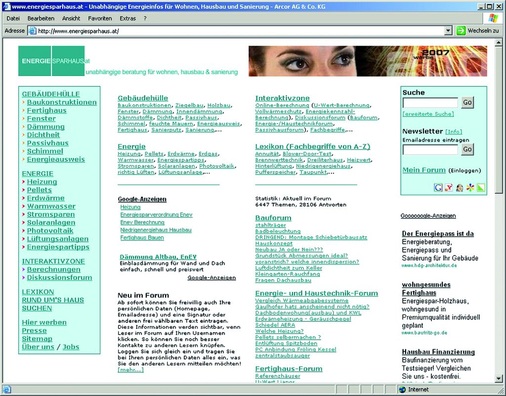Click the Internet zone globe icon in status bar
The height and width of the screenshot is (396, 506).
point(402,389)
